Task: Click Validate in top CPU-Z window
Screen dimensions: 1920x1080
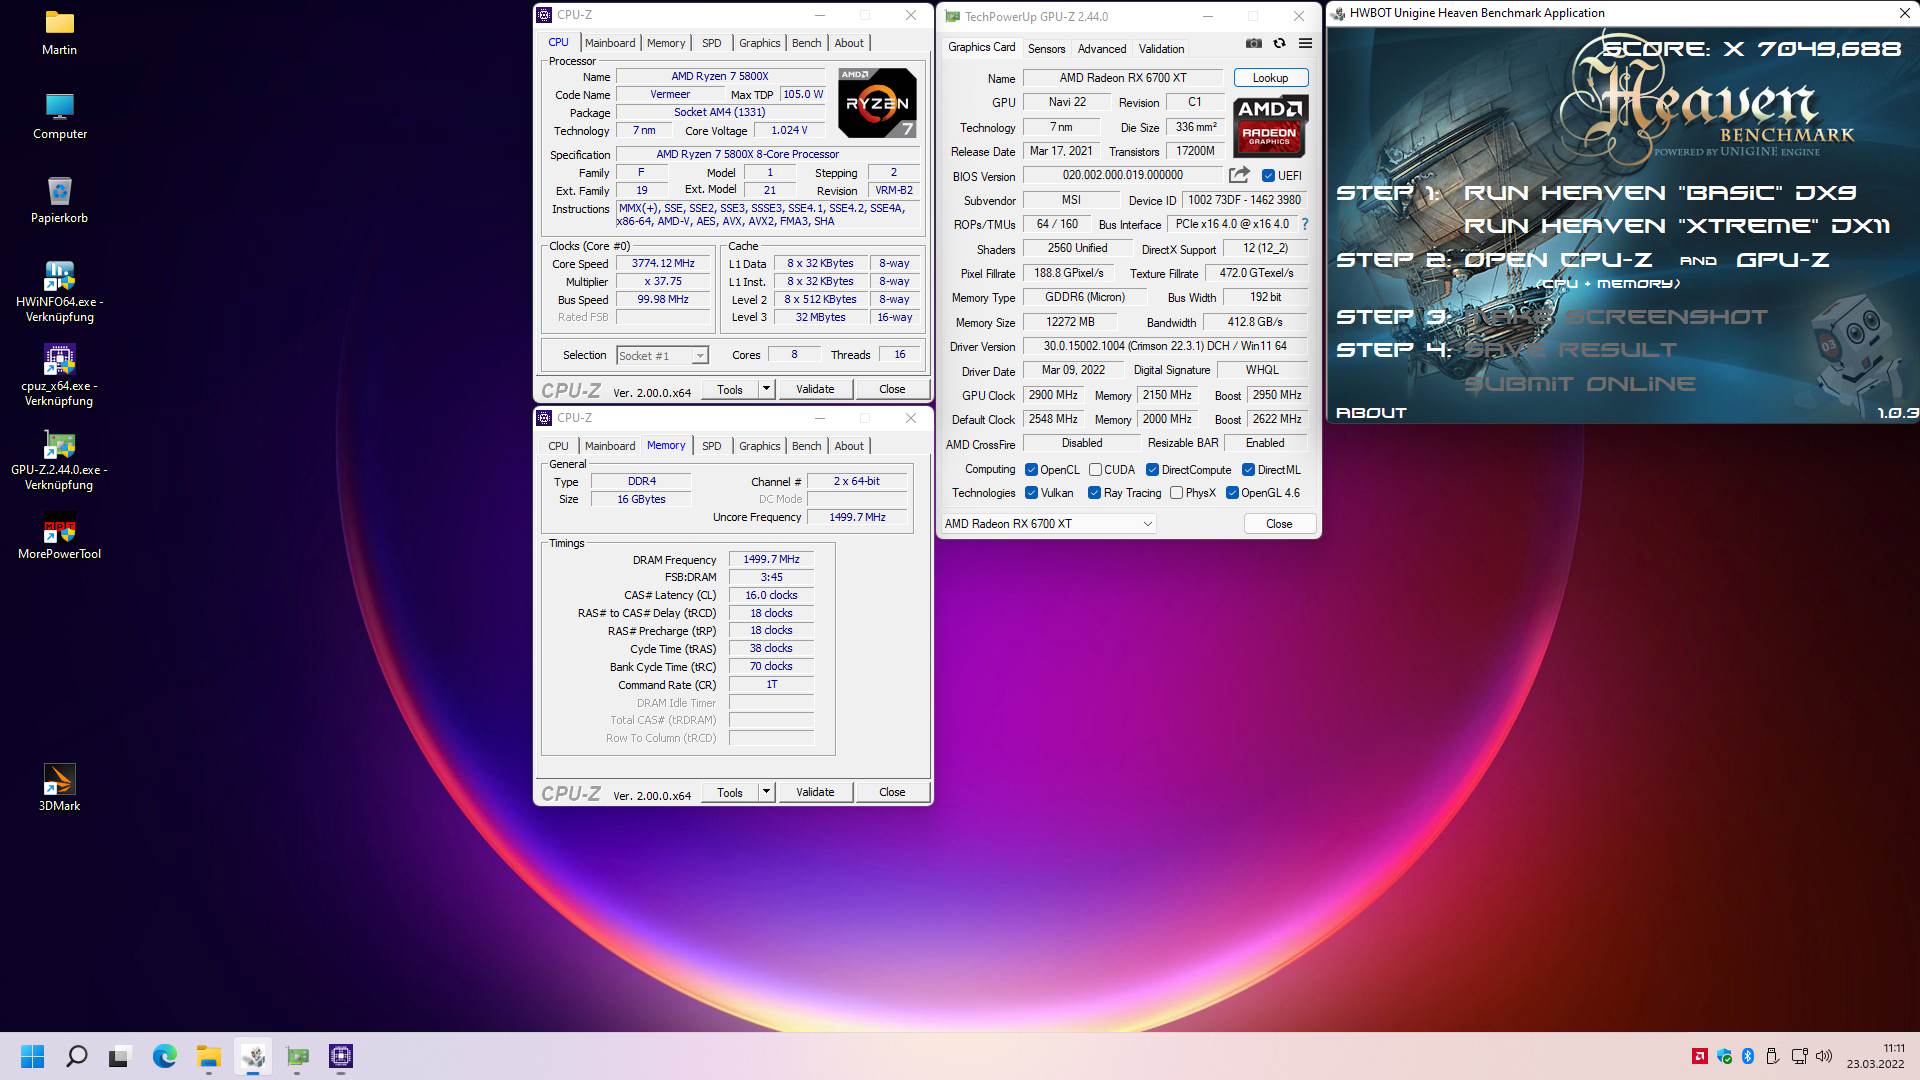Action: coord(815,389)
